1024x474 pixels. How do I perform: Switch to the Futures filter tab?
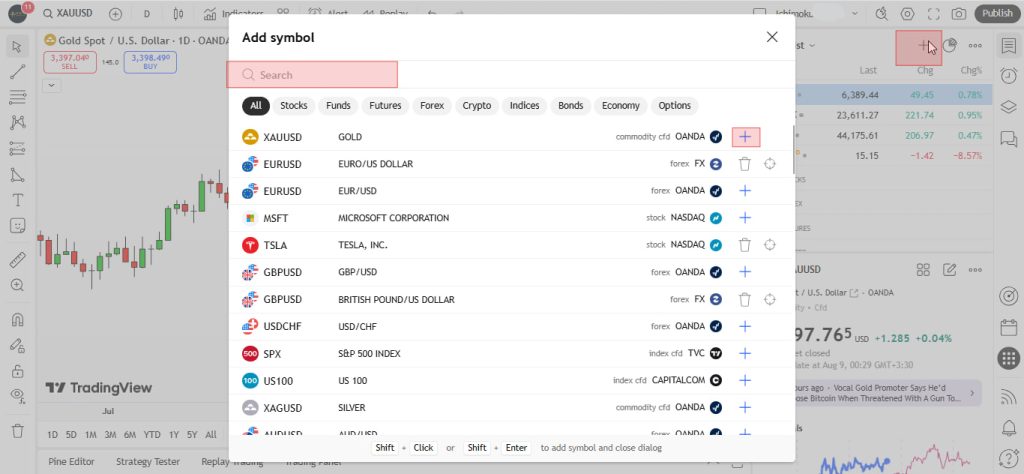(x=385, y=106)
